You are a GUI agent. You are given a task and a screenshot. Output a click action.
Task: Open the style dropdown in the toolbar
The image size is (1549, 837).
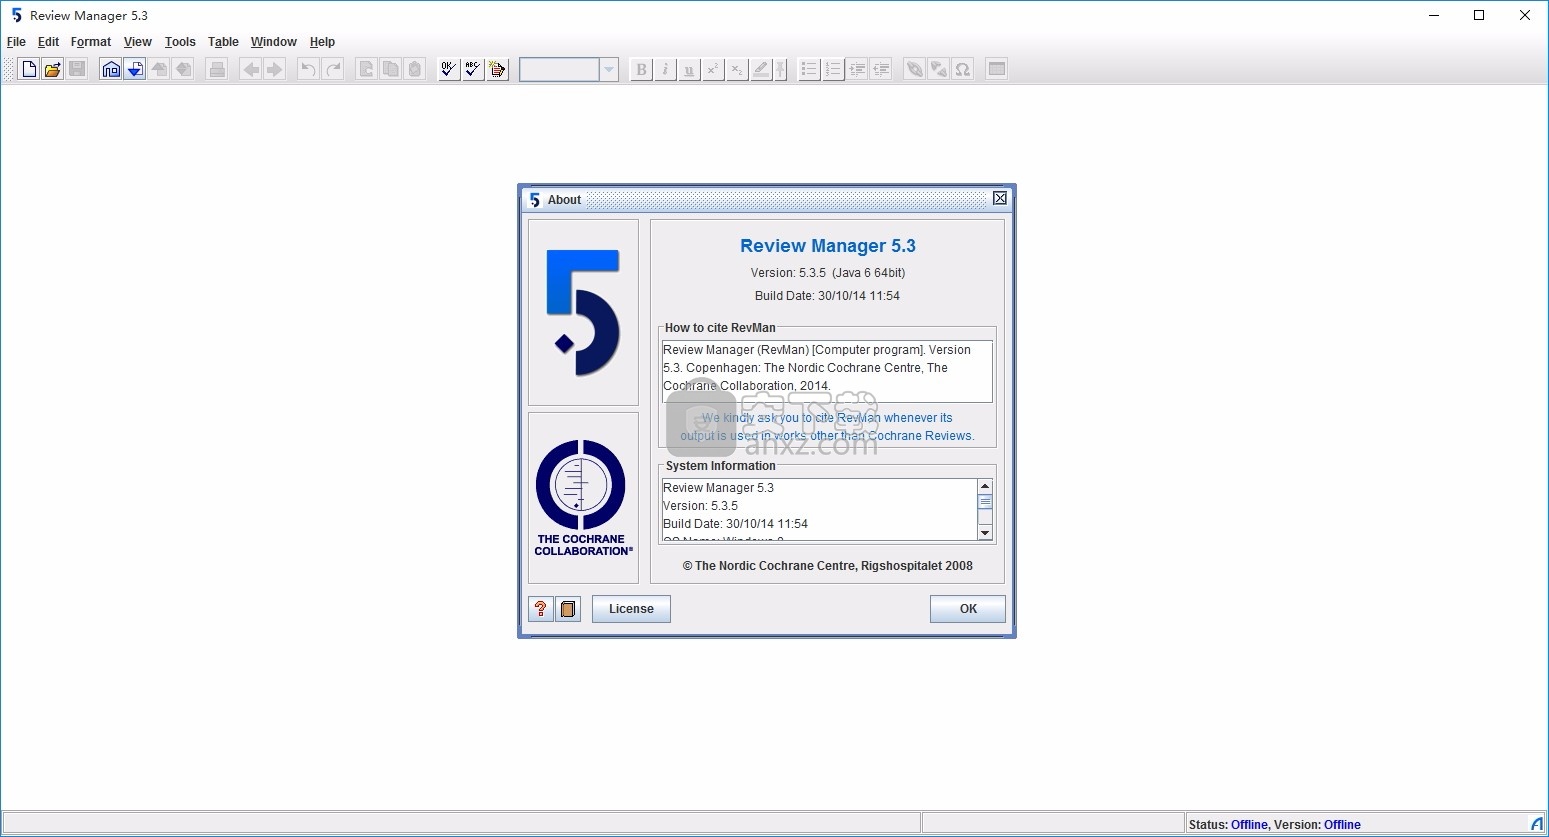(x=609, y=69)
